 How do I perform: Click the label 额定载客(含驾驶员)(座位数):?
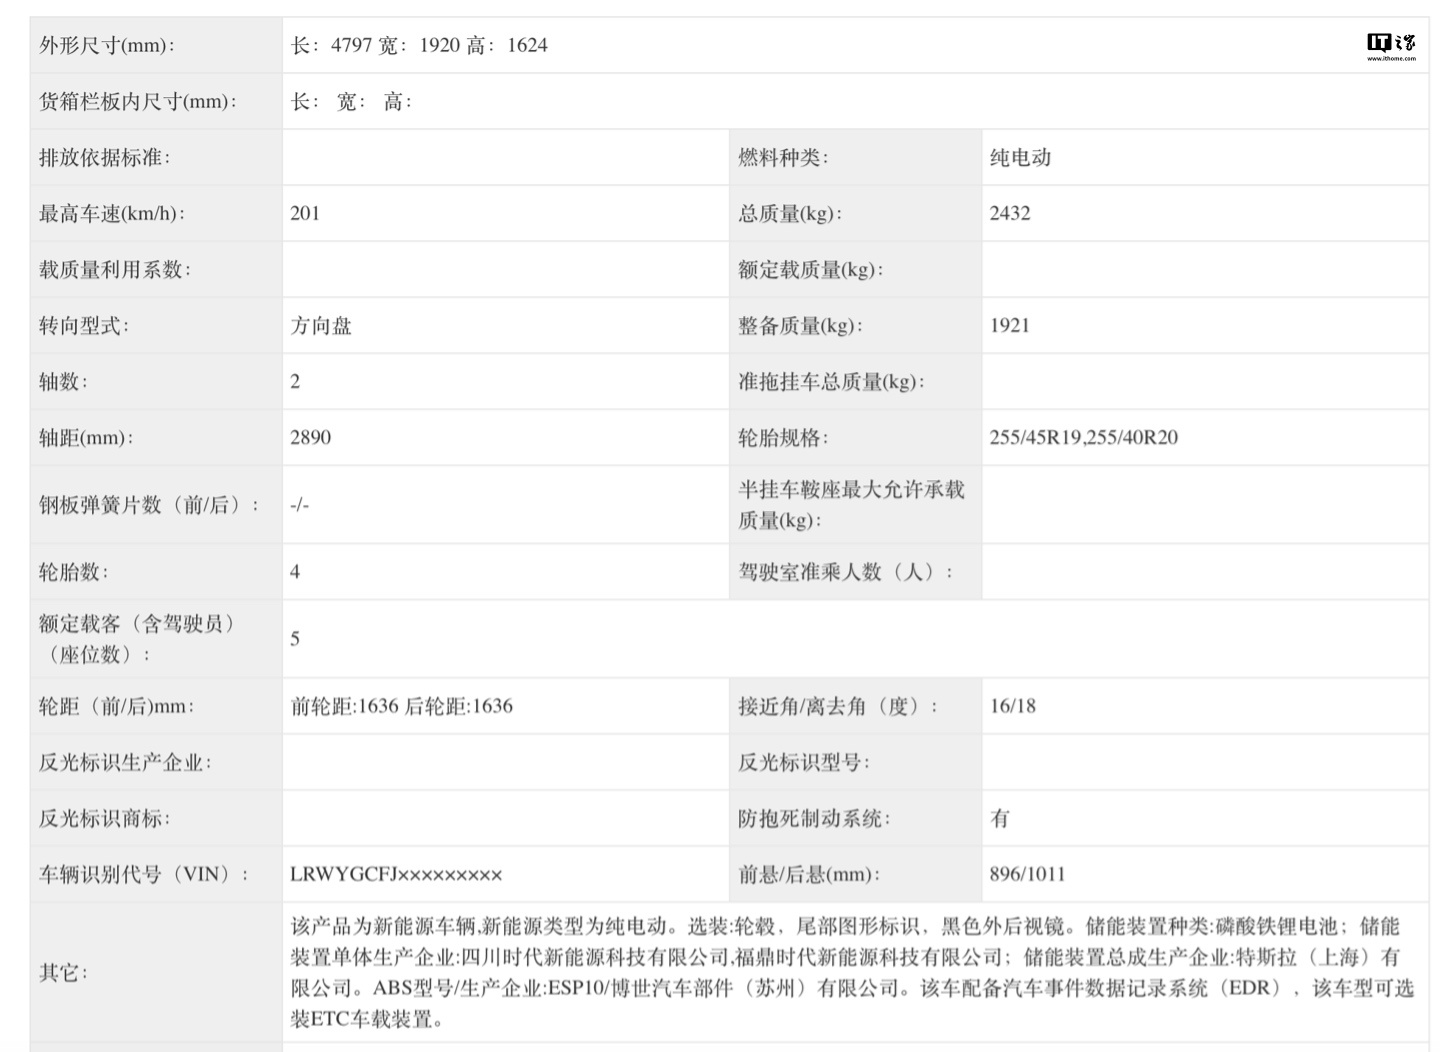137,639
